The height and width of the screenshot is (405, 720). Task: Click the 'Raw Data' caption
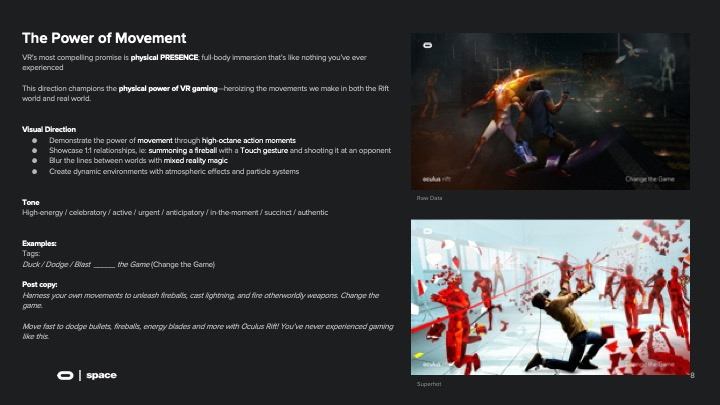(x=429, y=198)
